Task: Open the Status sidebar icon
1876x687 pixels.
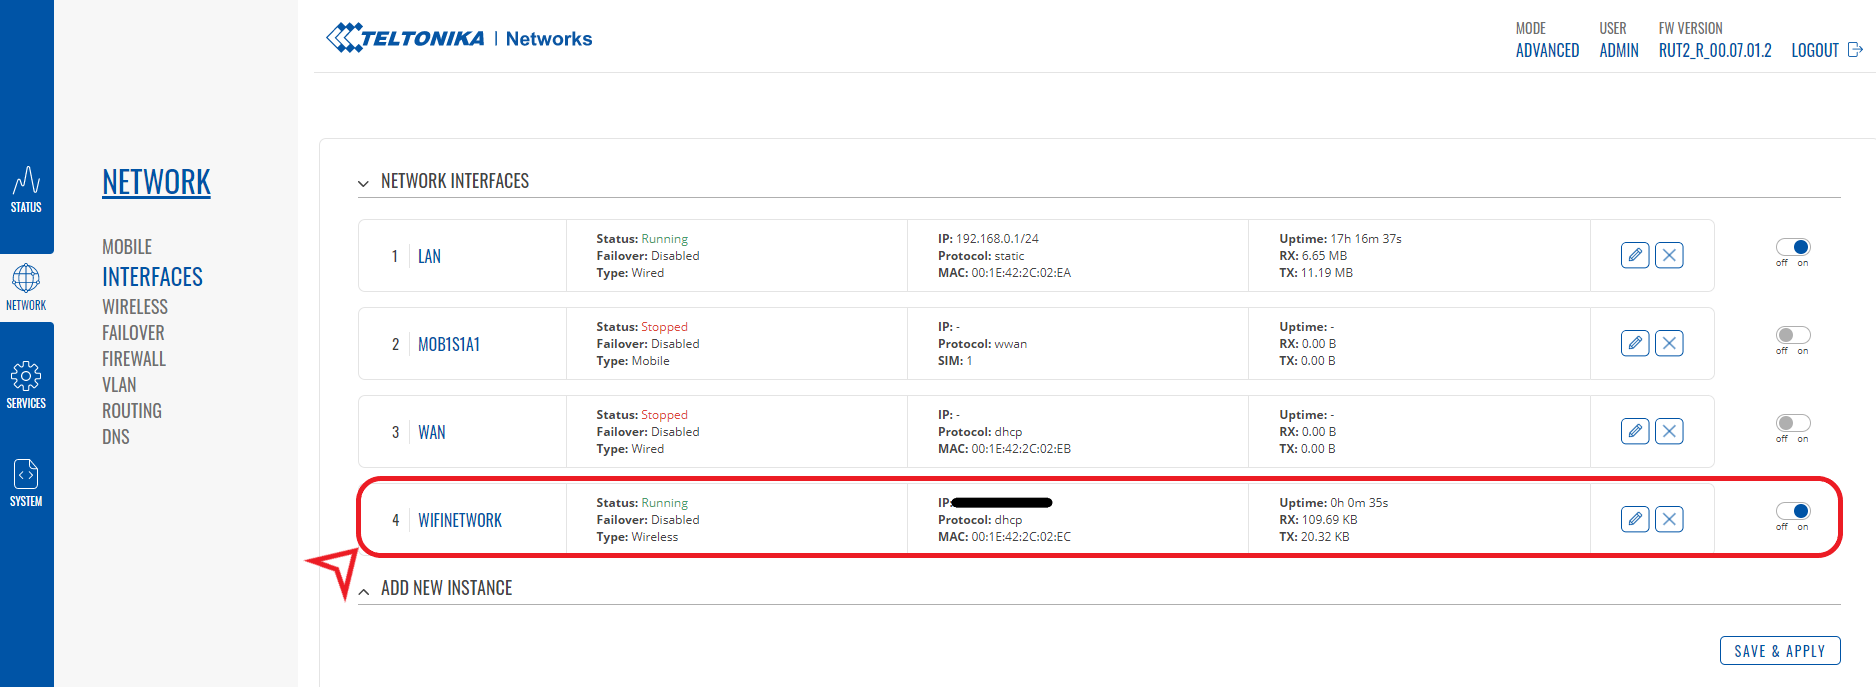Action: click(x=26, y=190)
